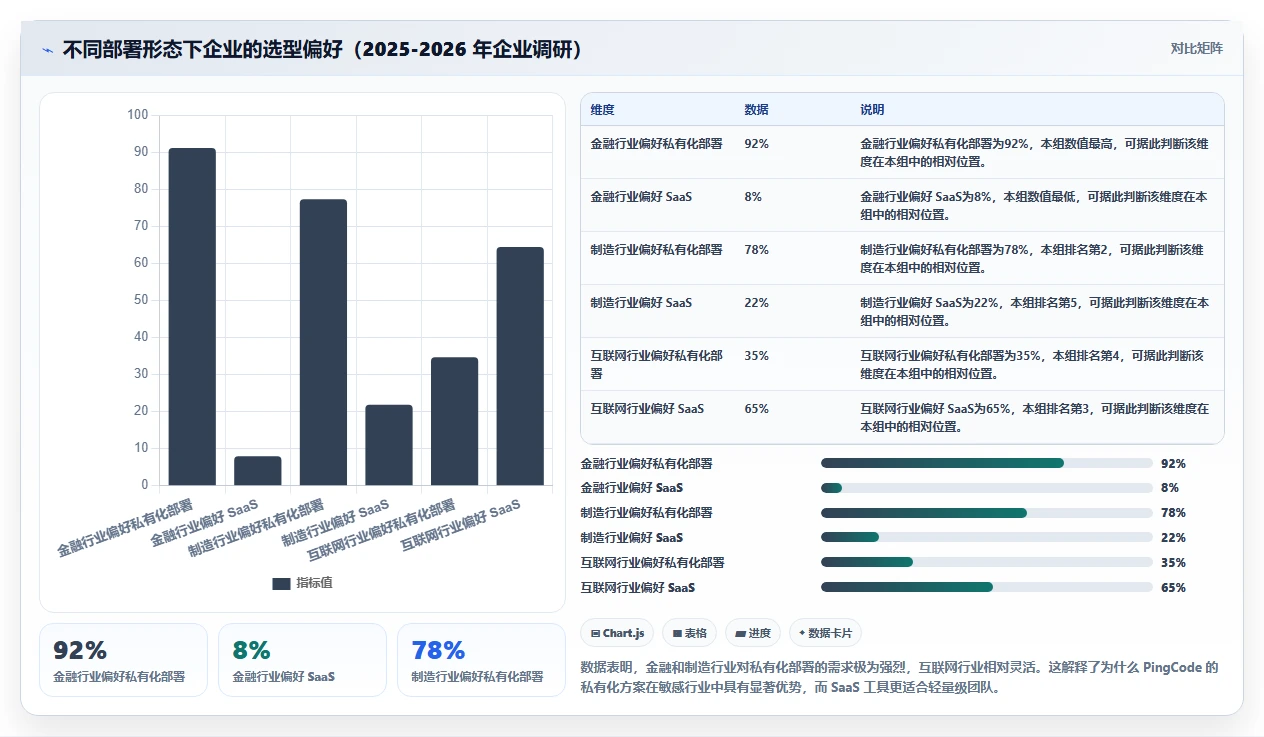
Task: Click the 金融行业偏好私有化部署 chart bar
Action: tap(192, 317)
